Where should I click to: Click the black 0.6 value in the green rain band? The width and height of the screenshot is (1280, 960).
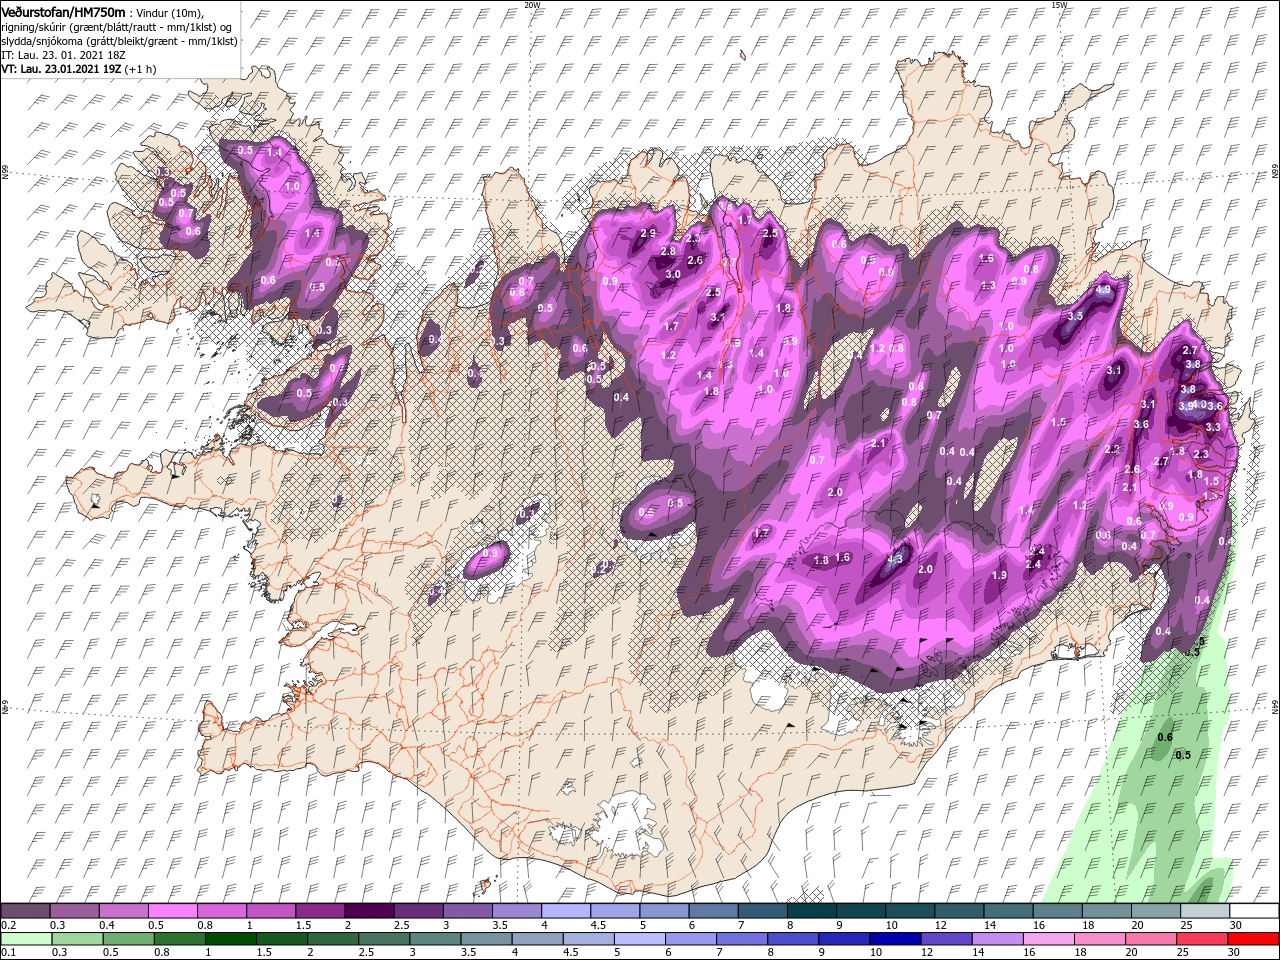(x=1164, y=738)
